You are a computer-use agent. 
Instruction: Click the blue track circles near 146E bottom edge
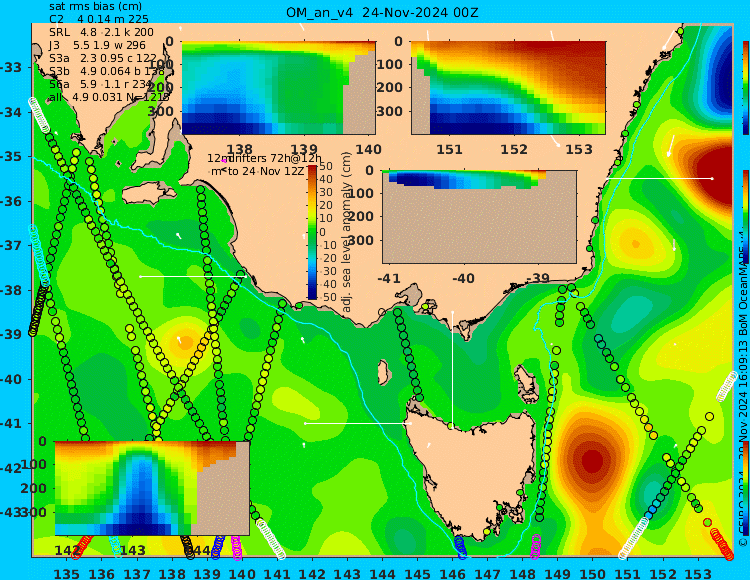pyautogui.click(x=460, y=547)
